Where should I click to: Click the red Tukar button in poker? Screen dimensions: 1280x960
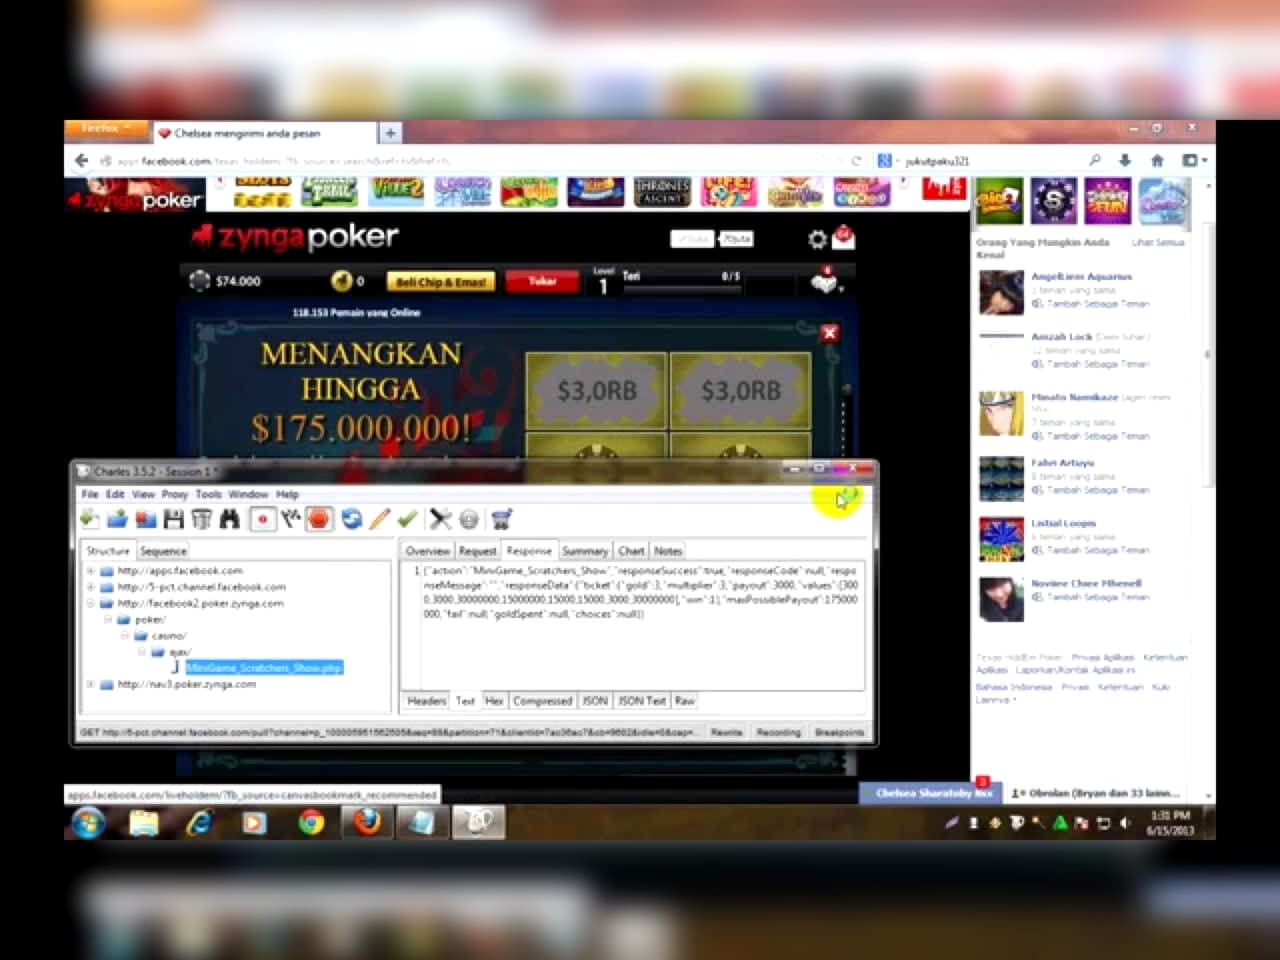542,281
